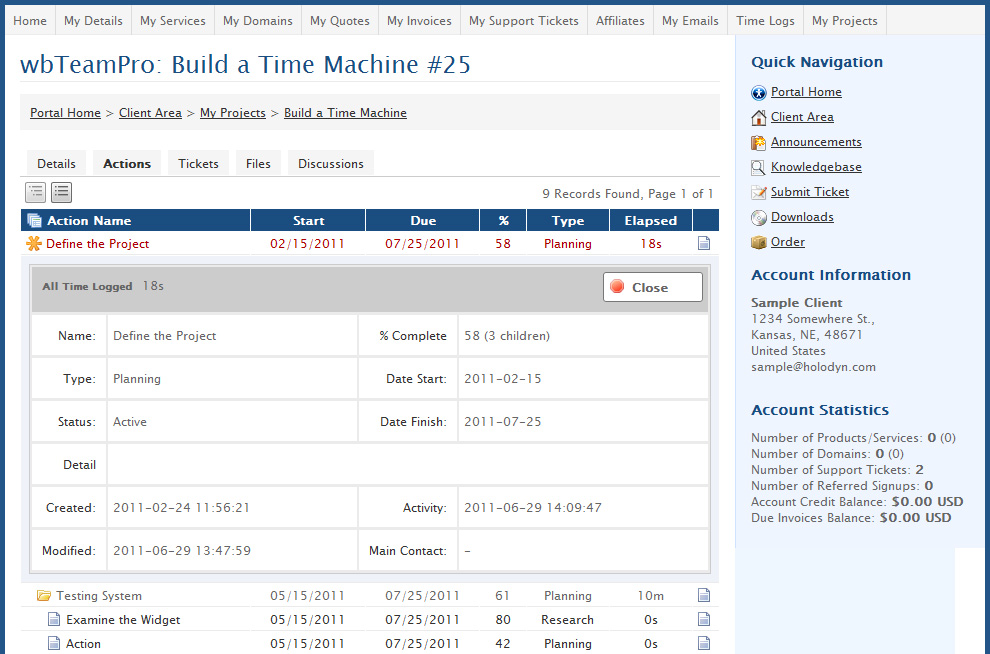Select the Examine the Widget action
Image resolution: width=990 pixels, height=654 pixels.
coord(123,620)
